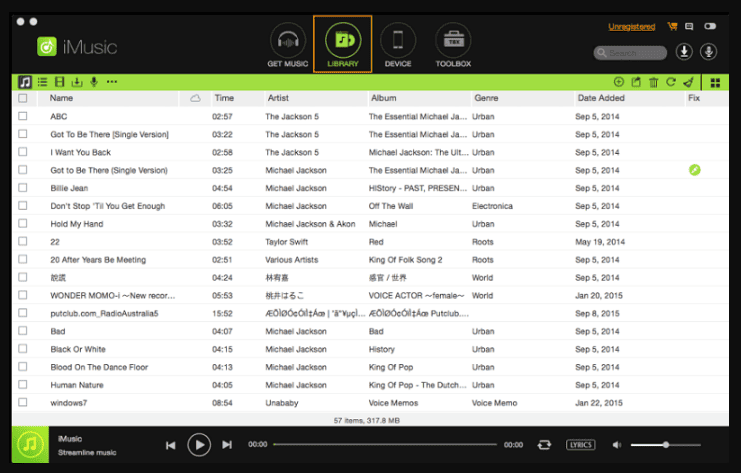Viewport: 741px width, 473px height.
Task: Sort by the Album column header
Action: click(383, 98)
